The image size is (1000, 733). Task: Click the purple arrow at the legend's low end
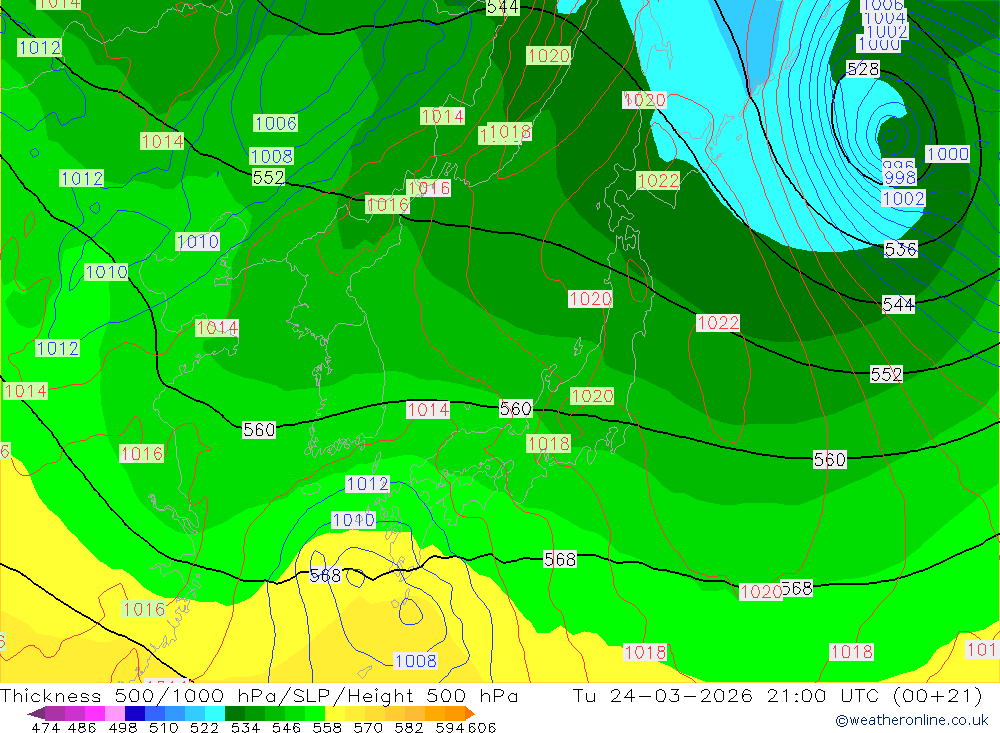click(36, 713)
